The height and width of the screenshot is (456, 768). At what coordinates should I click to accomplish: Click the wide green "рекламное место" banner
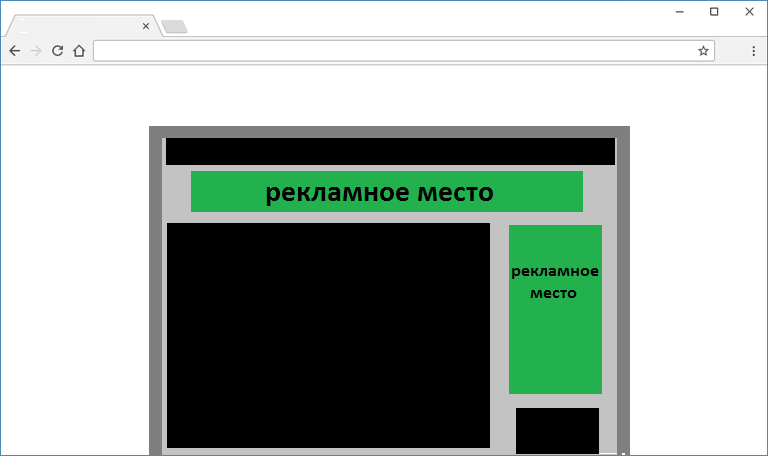point(386,192)
